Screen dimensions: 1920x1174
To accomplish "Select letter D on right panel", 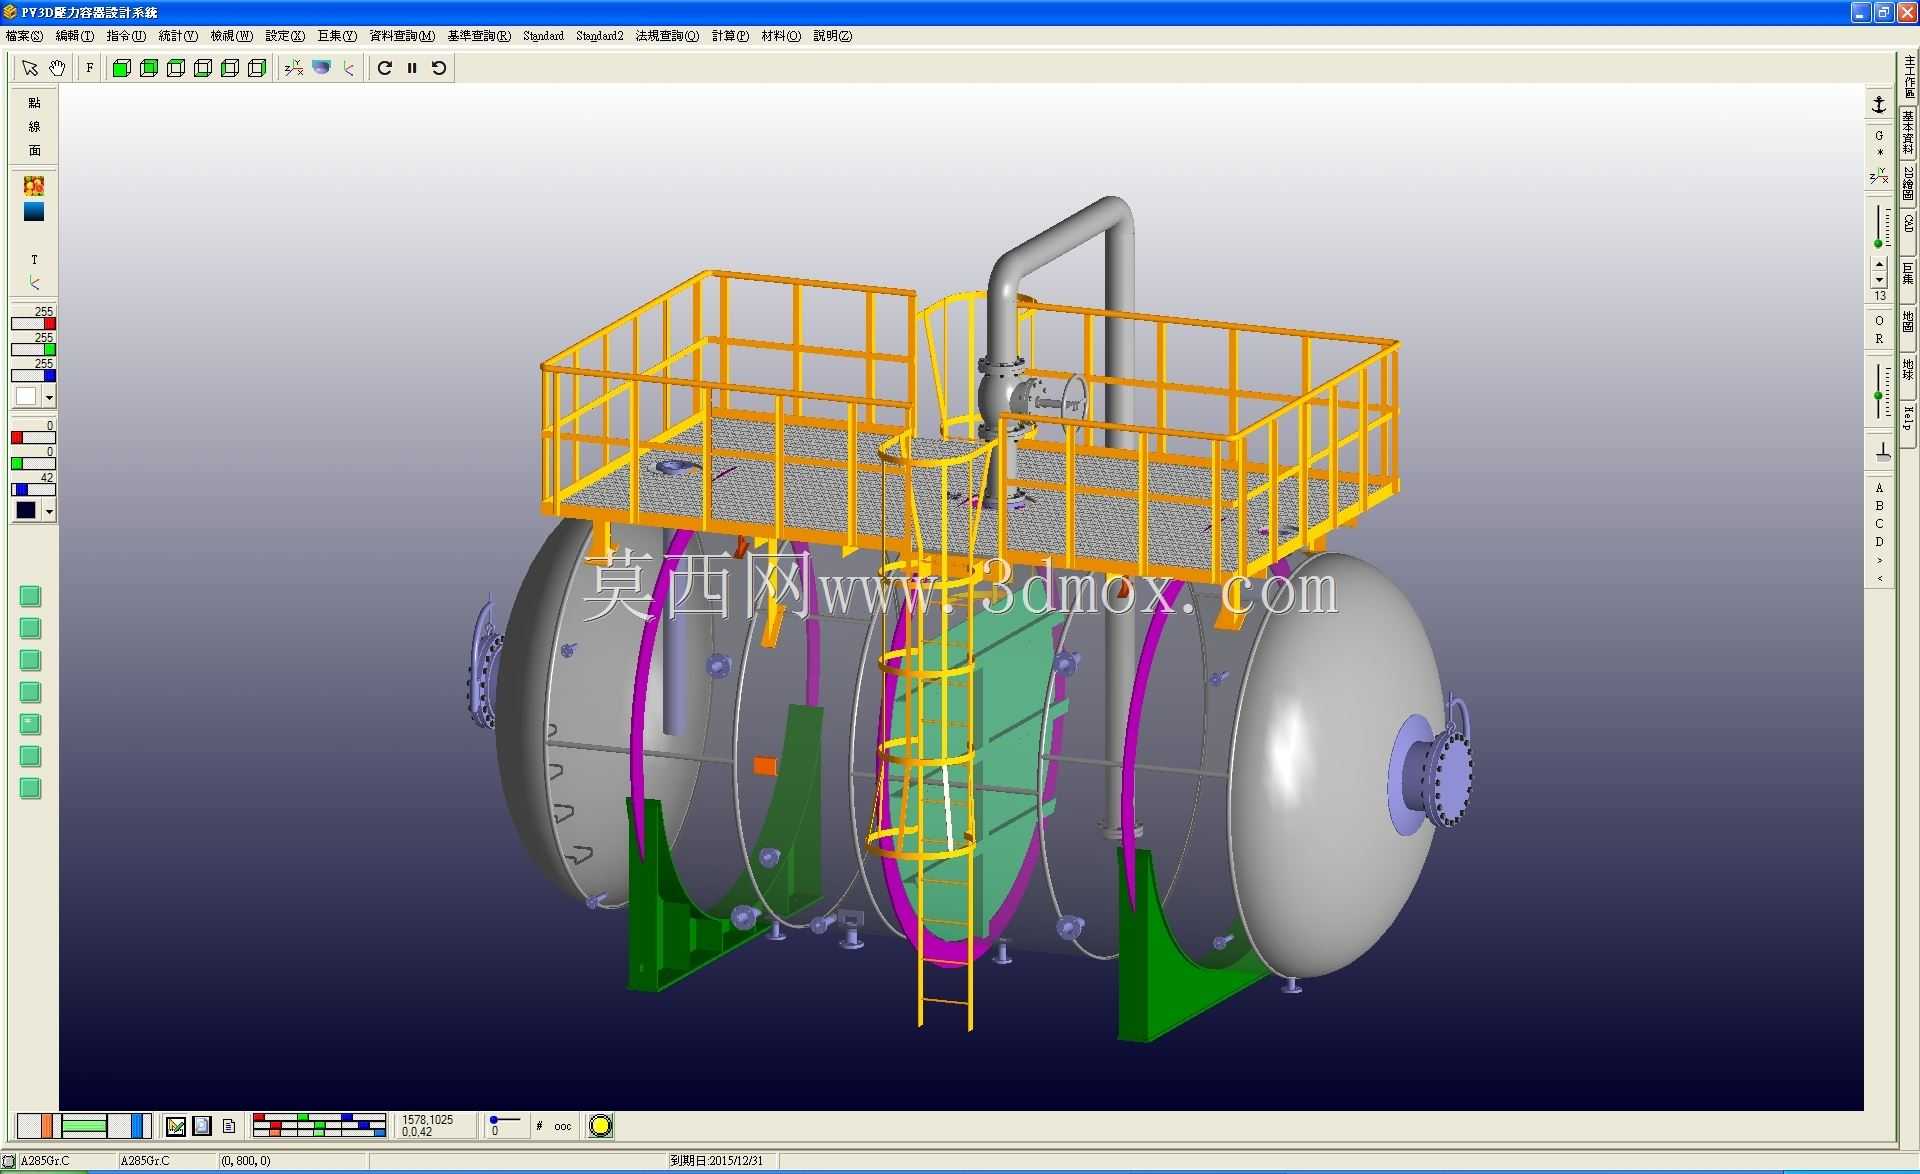I will coord(1879,542).
